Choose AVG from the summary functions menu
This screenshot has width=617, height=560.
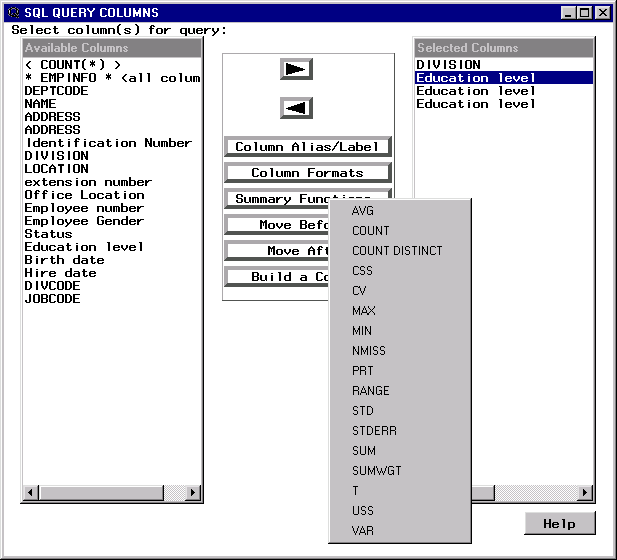click(x=363, y=211)
